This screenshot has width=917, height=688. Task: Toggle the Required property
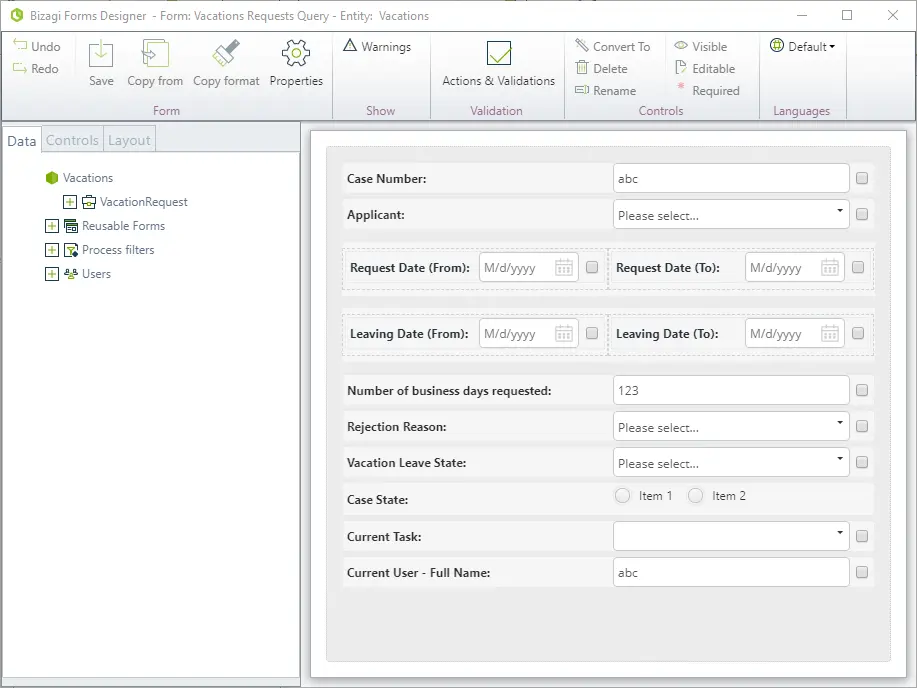click(707, 91)
